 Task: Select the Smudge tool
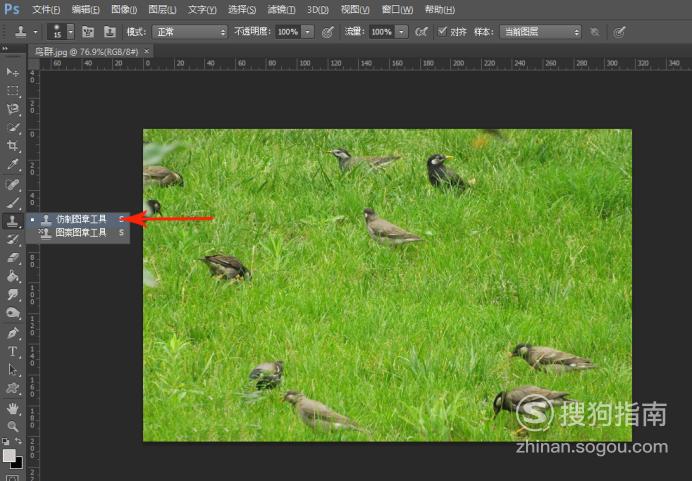12,294
